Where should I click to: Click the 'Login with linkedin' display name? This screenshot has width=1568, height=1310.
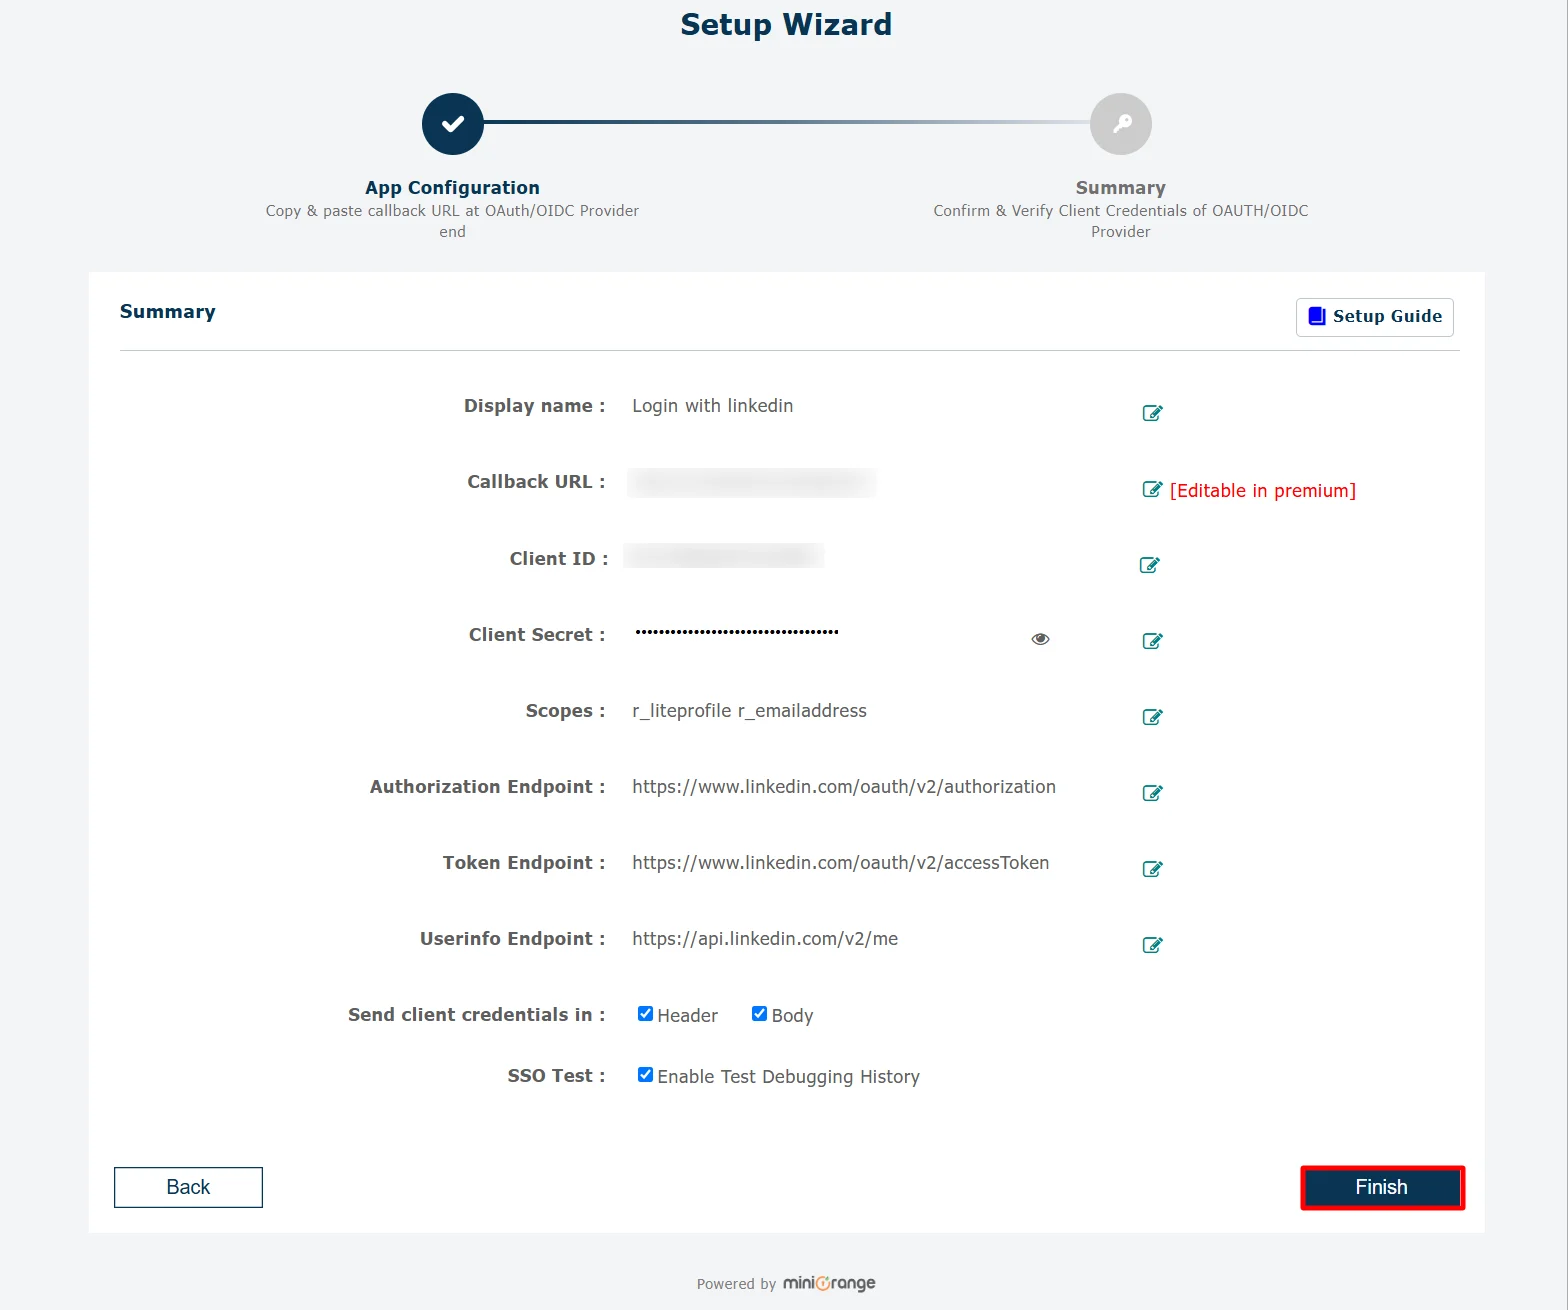[x=713, y=406]
